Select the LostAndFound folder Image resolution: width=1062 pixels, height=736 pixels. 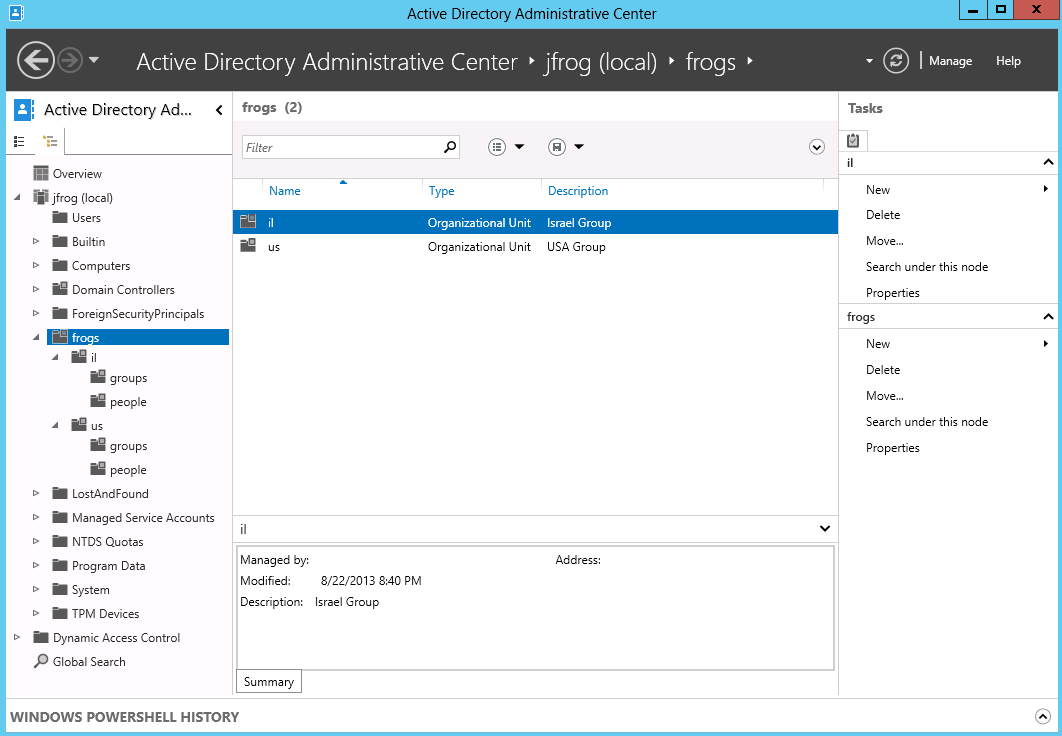pos(110,494)
